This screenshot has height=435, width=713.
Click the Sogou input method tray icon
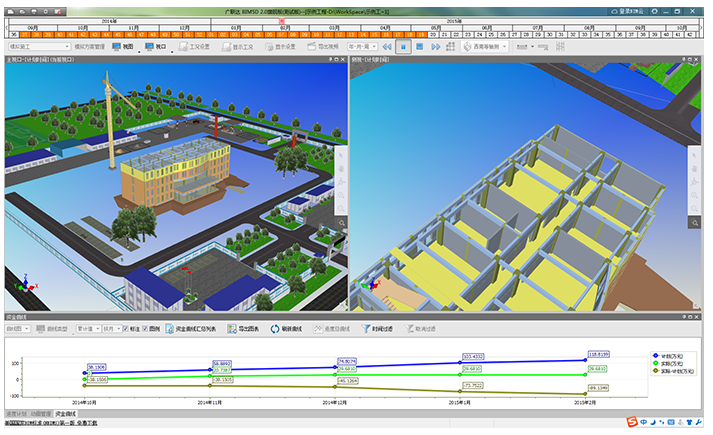pos(631,419)
